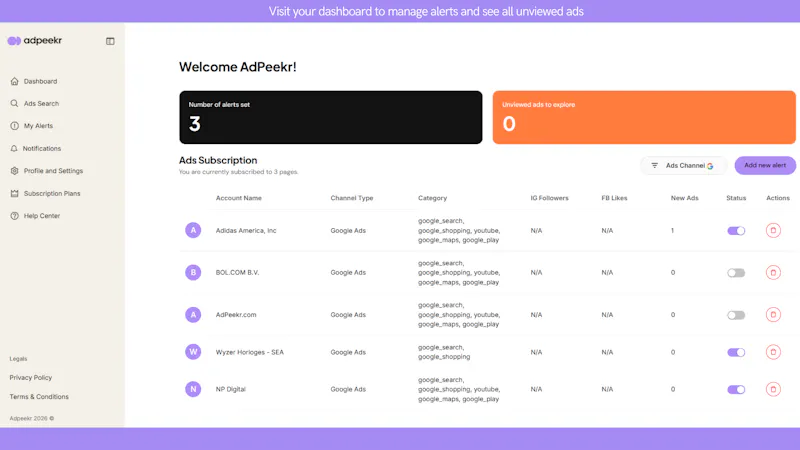Click the Wyzer Horloges avatar letter W
800x450 pixels.
point(193,352)
